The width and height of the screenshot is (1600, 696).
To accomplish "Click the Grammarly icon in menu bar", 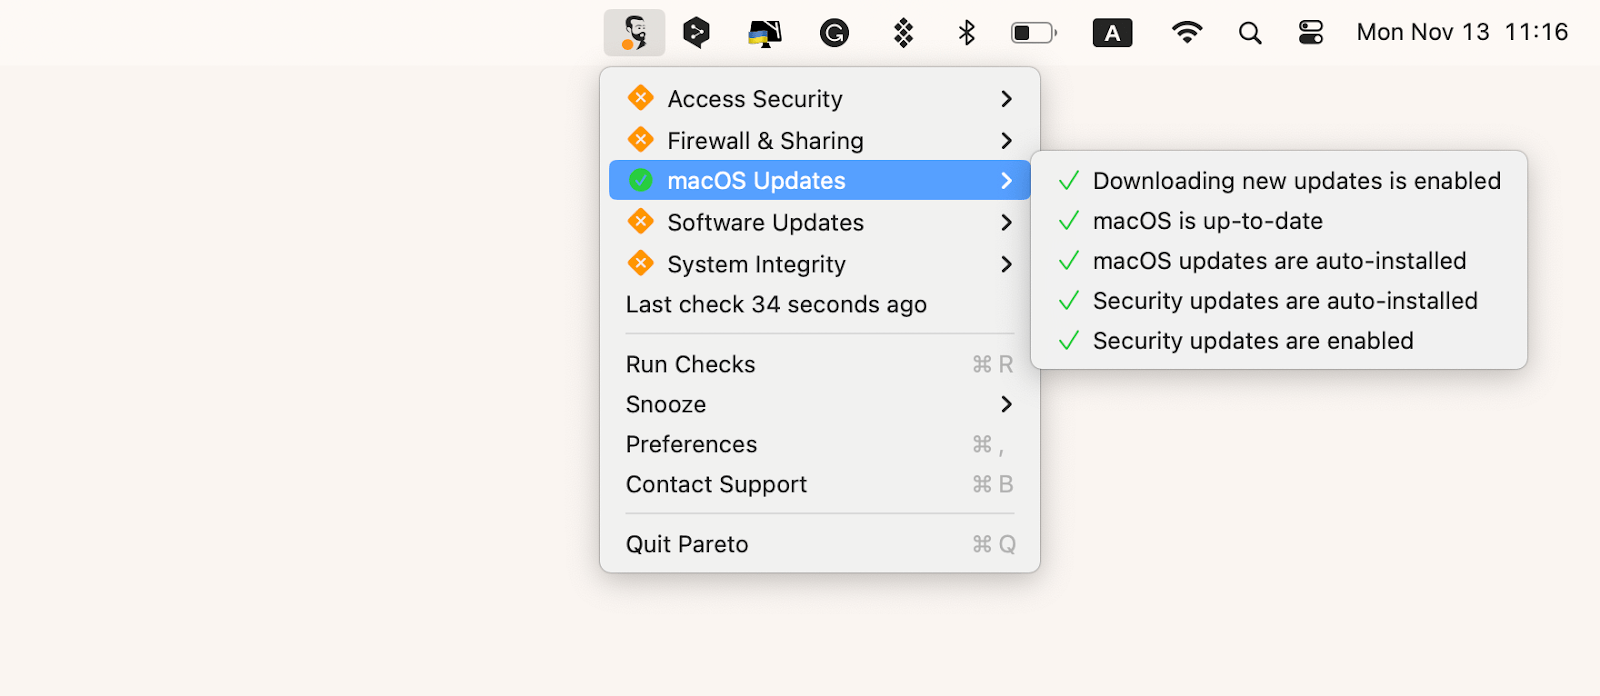I will [x=834, y=32].
